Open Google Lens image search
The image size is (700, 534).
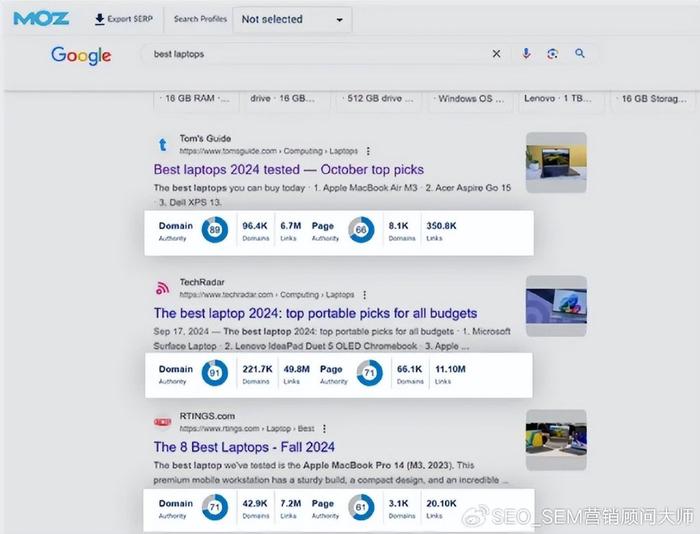click(553, 54)
